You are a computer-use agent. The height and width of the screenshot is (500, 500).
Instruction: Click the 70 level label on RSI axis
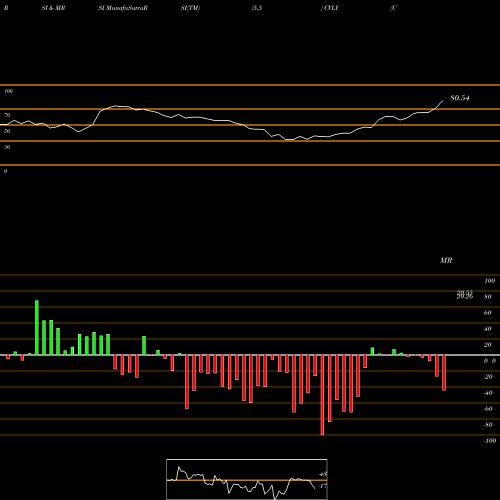(x=7, y=115)
